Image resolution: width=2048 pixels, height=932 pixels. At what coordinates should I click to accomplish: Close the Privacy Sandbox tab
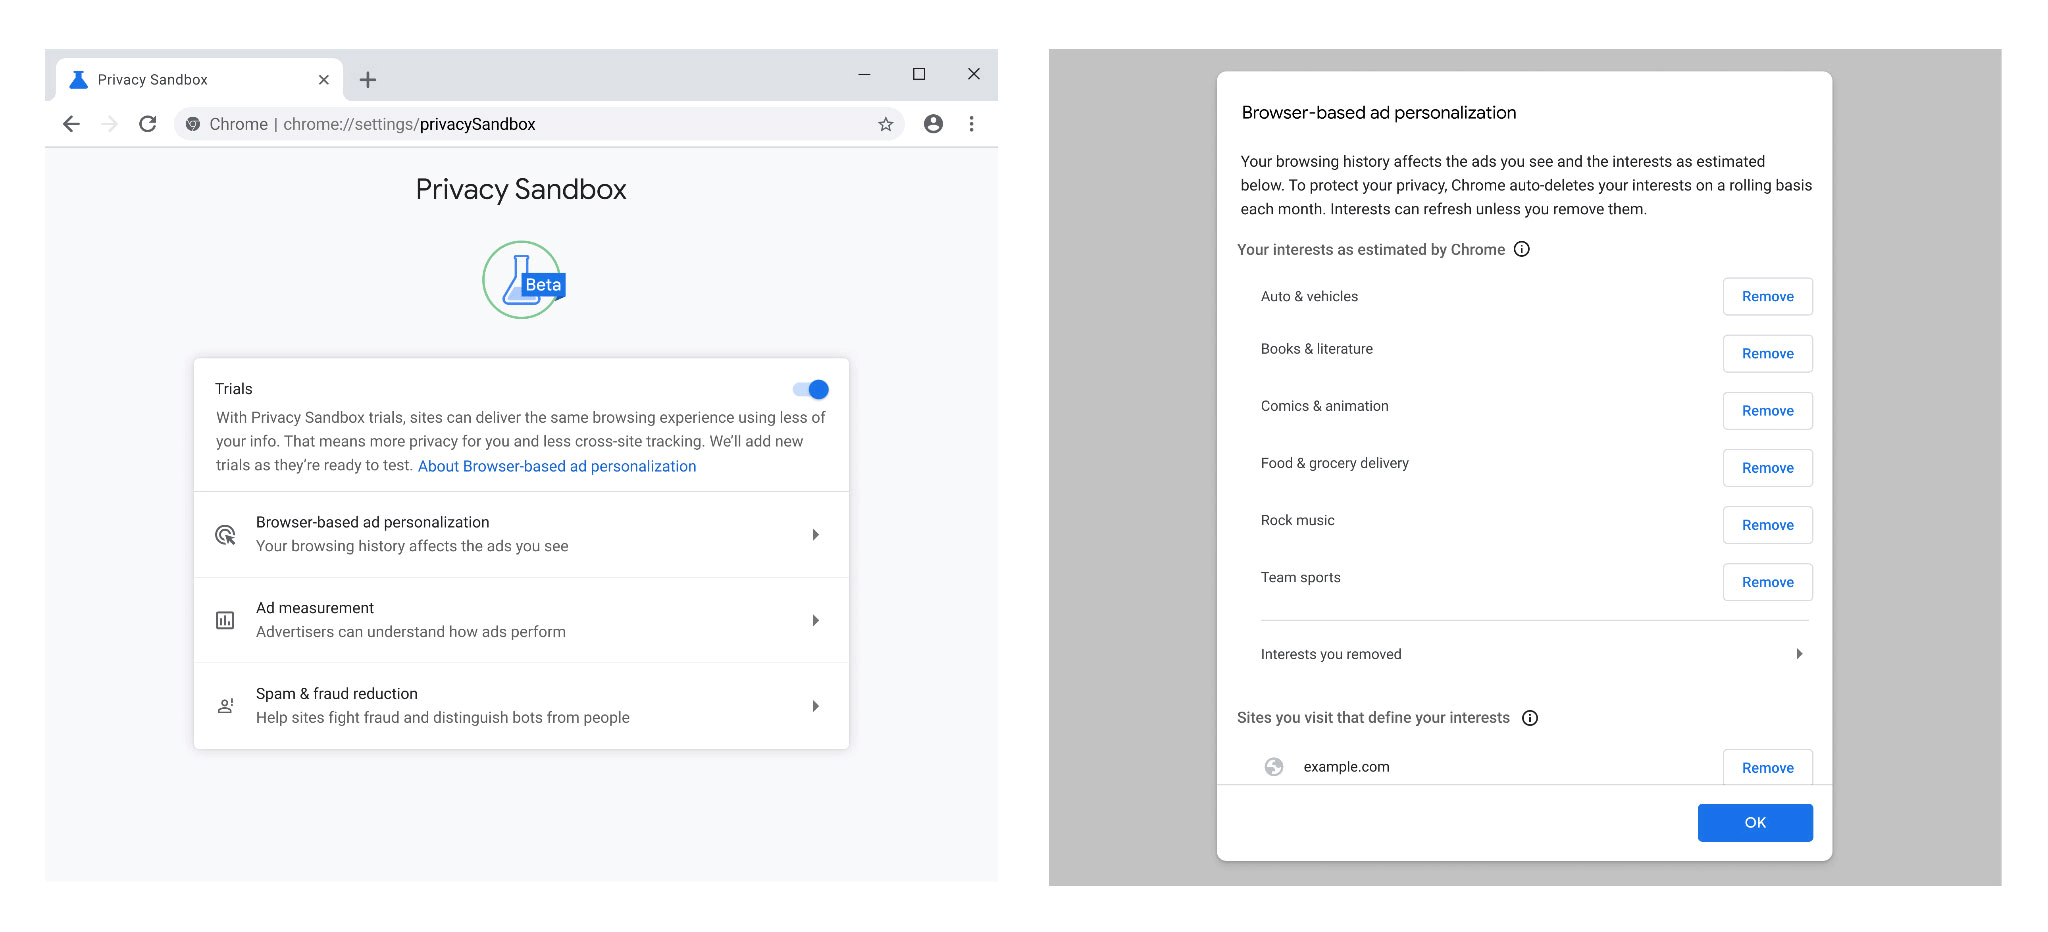pyautogui.click(x=324, y=80)
